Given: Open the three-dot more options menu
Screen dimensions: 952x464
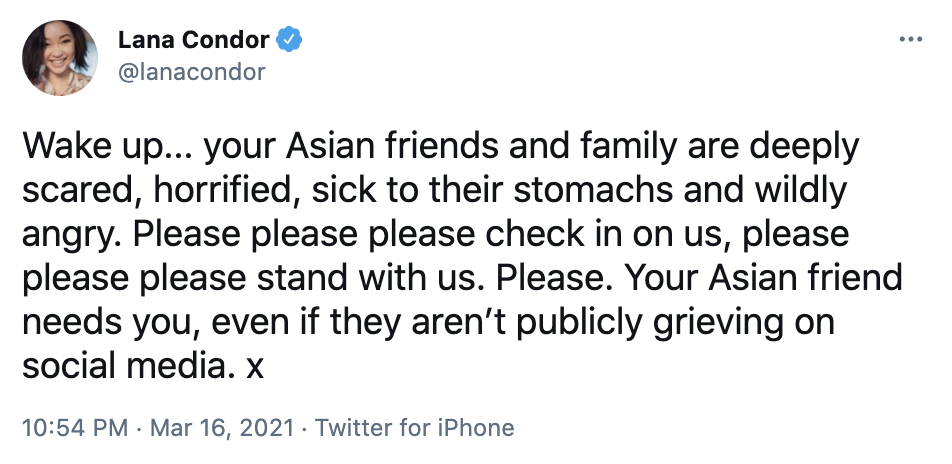Looking at the screenshot, I should tap(910, 40).
